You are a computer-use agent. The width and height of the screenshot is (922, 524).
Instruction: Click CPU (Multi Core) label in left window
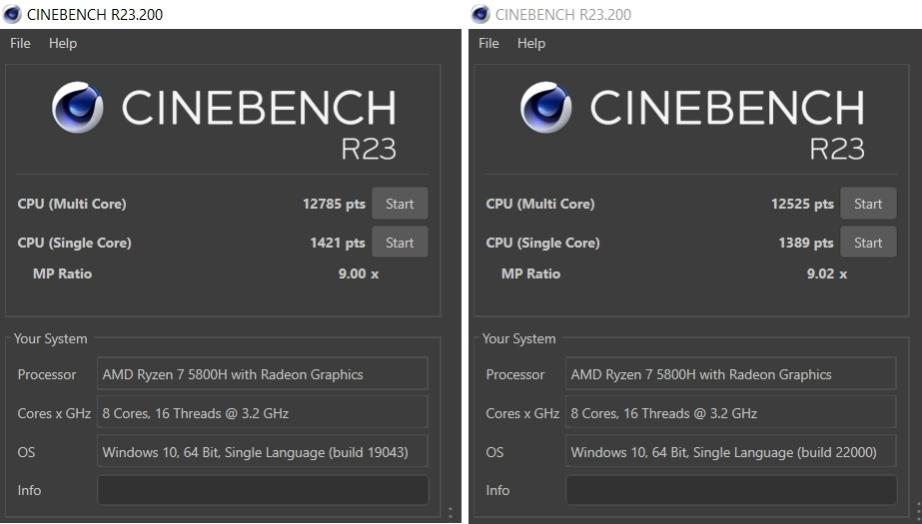(x=72, y=204)
